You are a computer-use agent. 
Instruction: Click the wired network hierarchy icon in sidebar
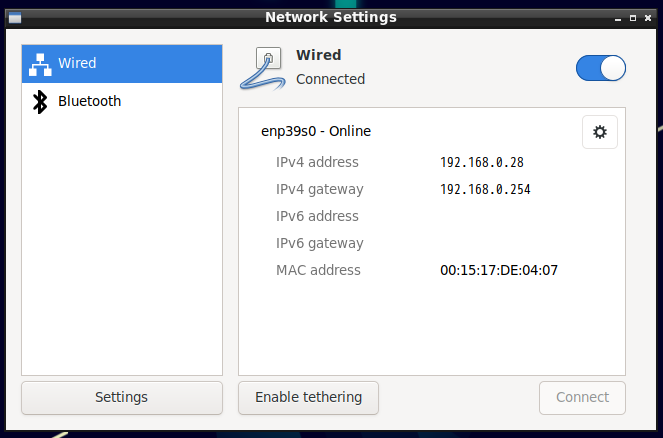40,65
